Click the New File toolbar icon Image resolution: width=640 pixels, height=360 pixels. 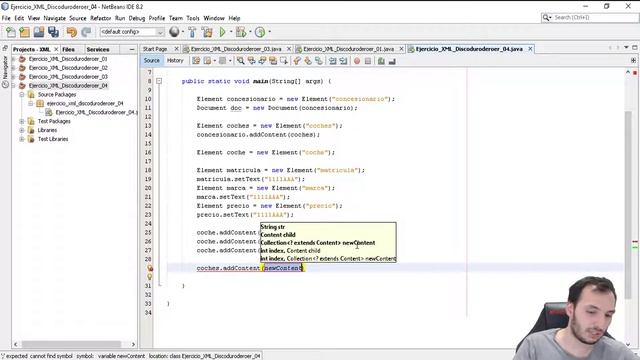pos(11,32)
